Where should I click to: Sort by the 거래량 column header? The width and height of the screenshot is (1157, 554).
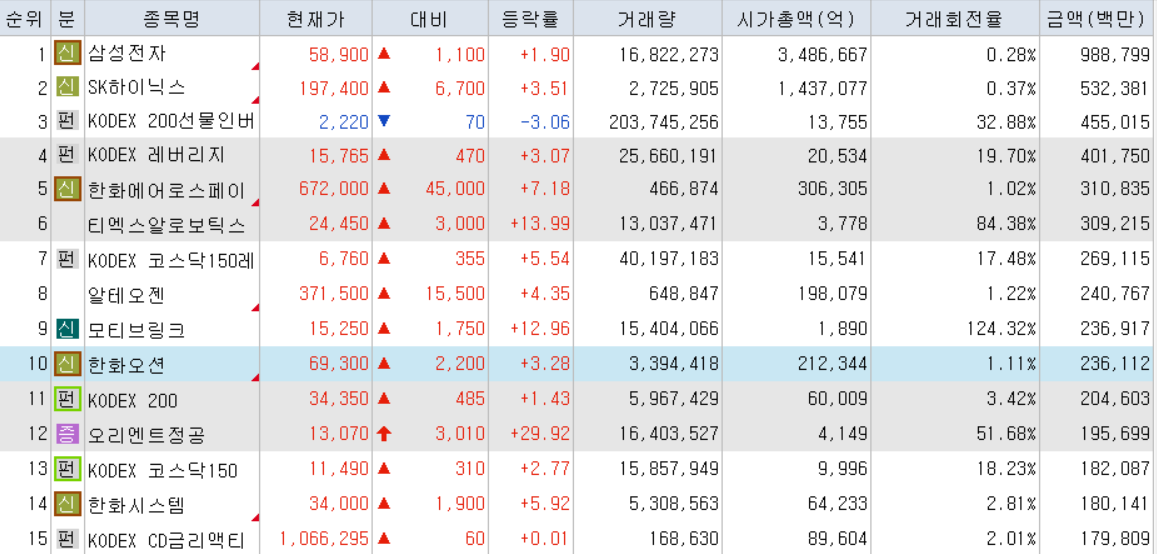coord(647,18)
